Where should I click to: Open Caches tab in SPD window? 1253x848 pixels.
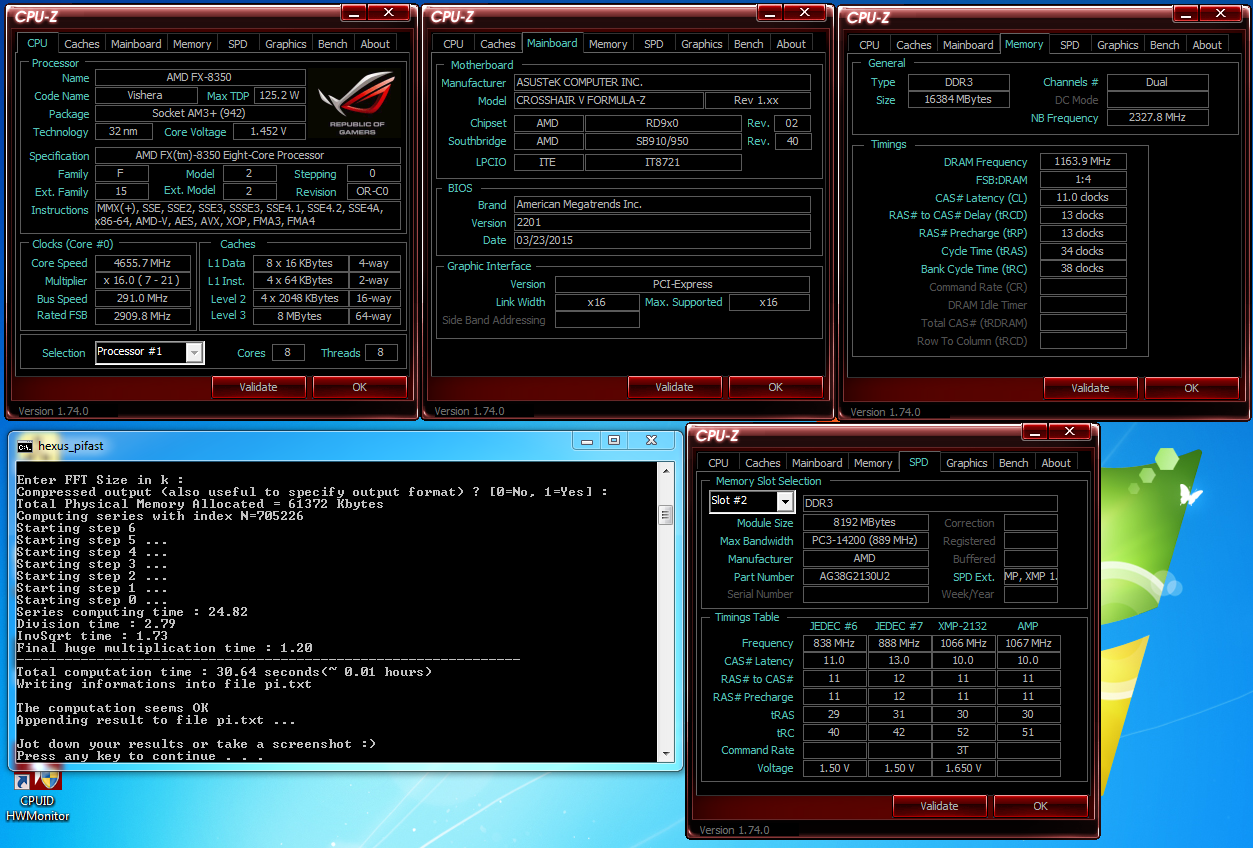pos(763,463)
